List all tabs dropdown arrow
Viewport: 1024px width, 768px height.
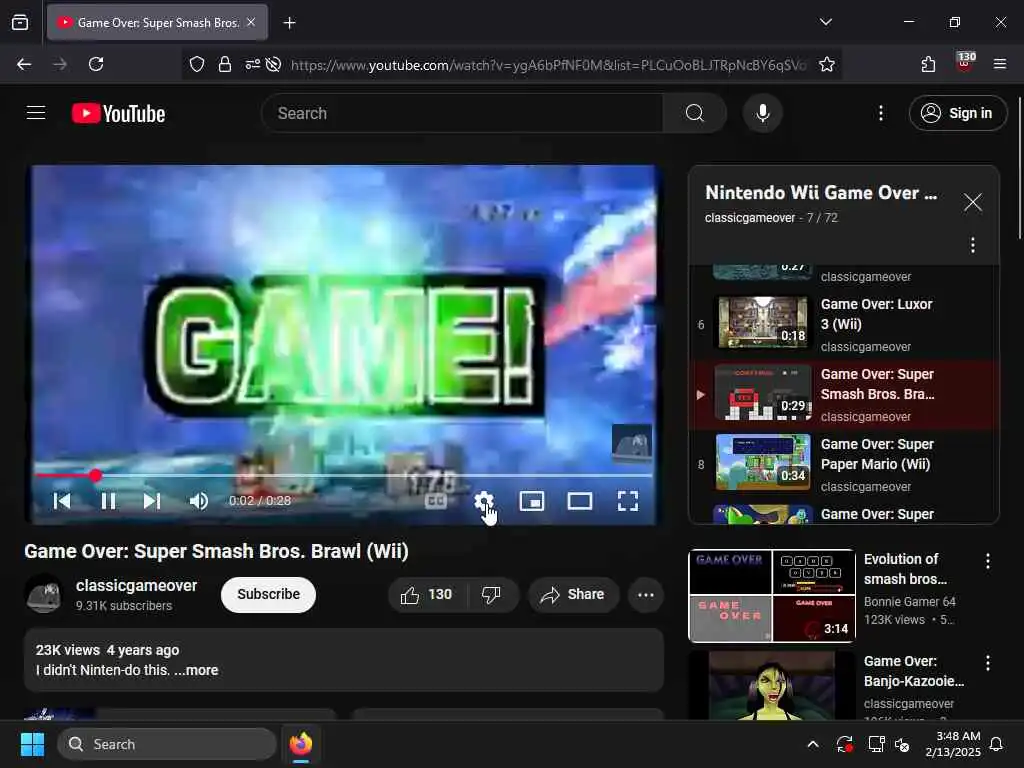[x=825, y=22]
